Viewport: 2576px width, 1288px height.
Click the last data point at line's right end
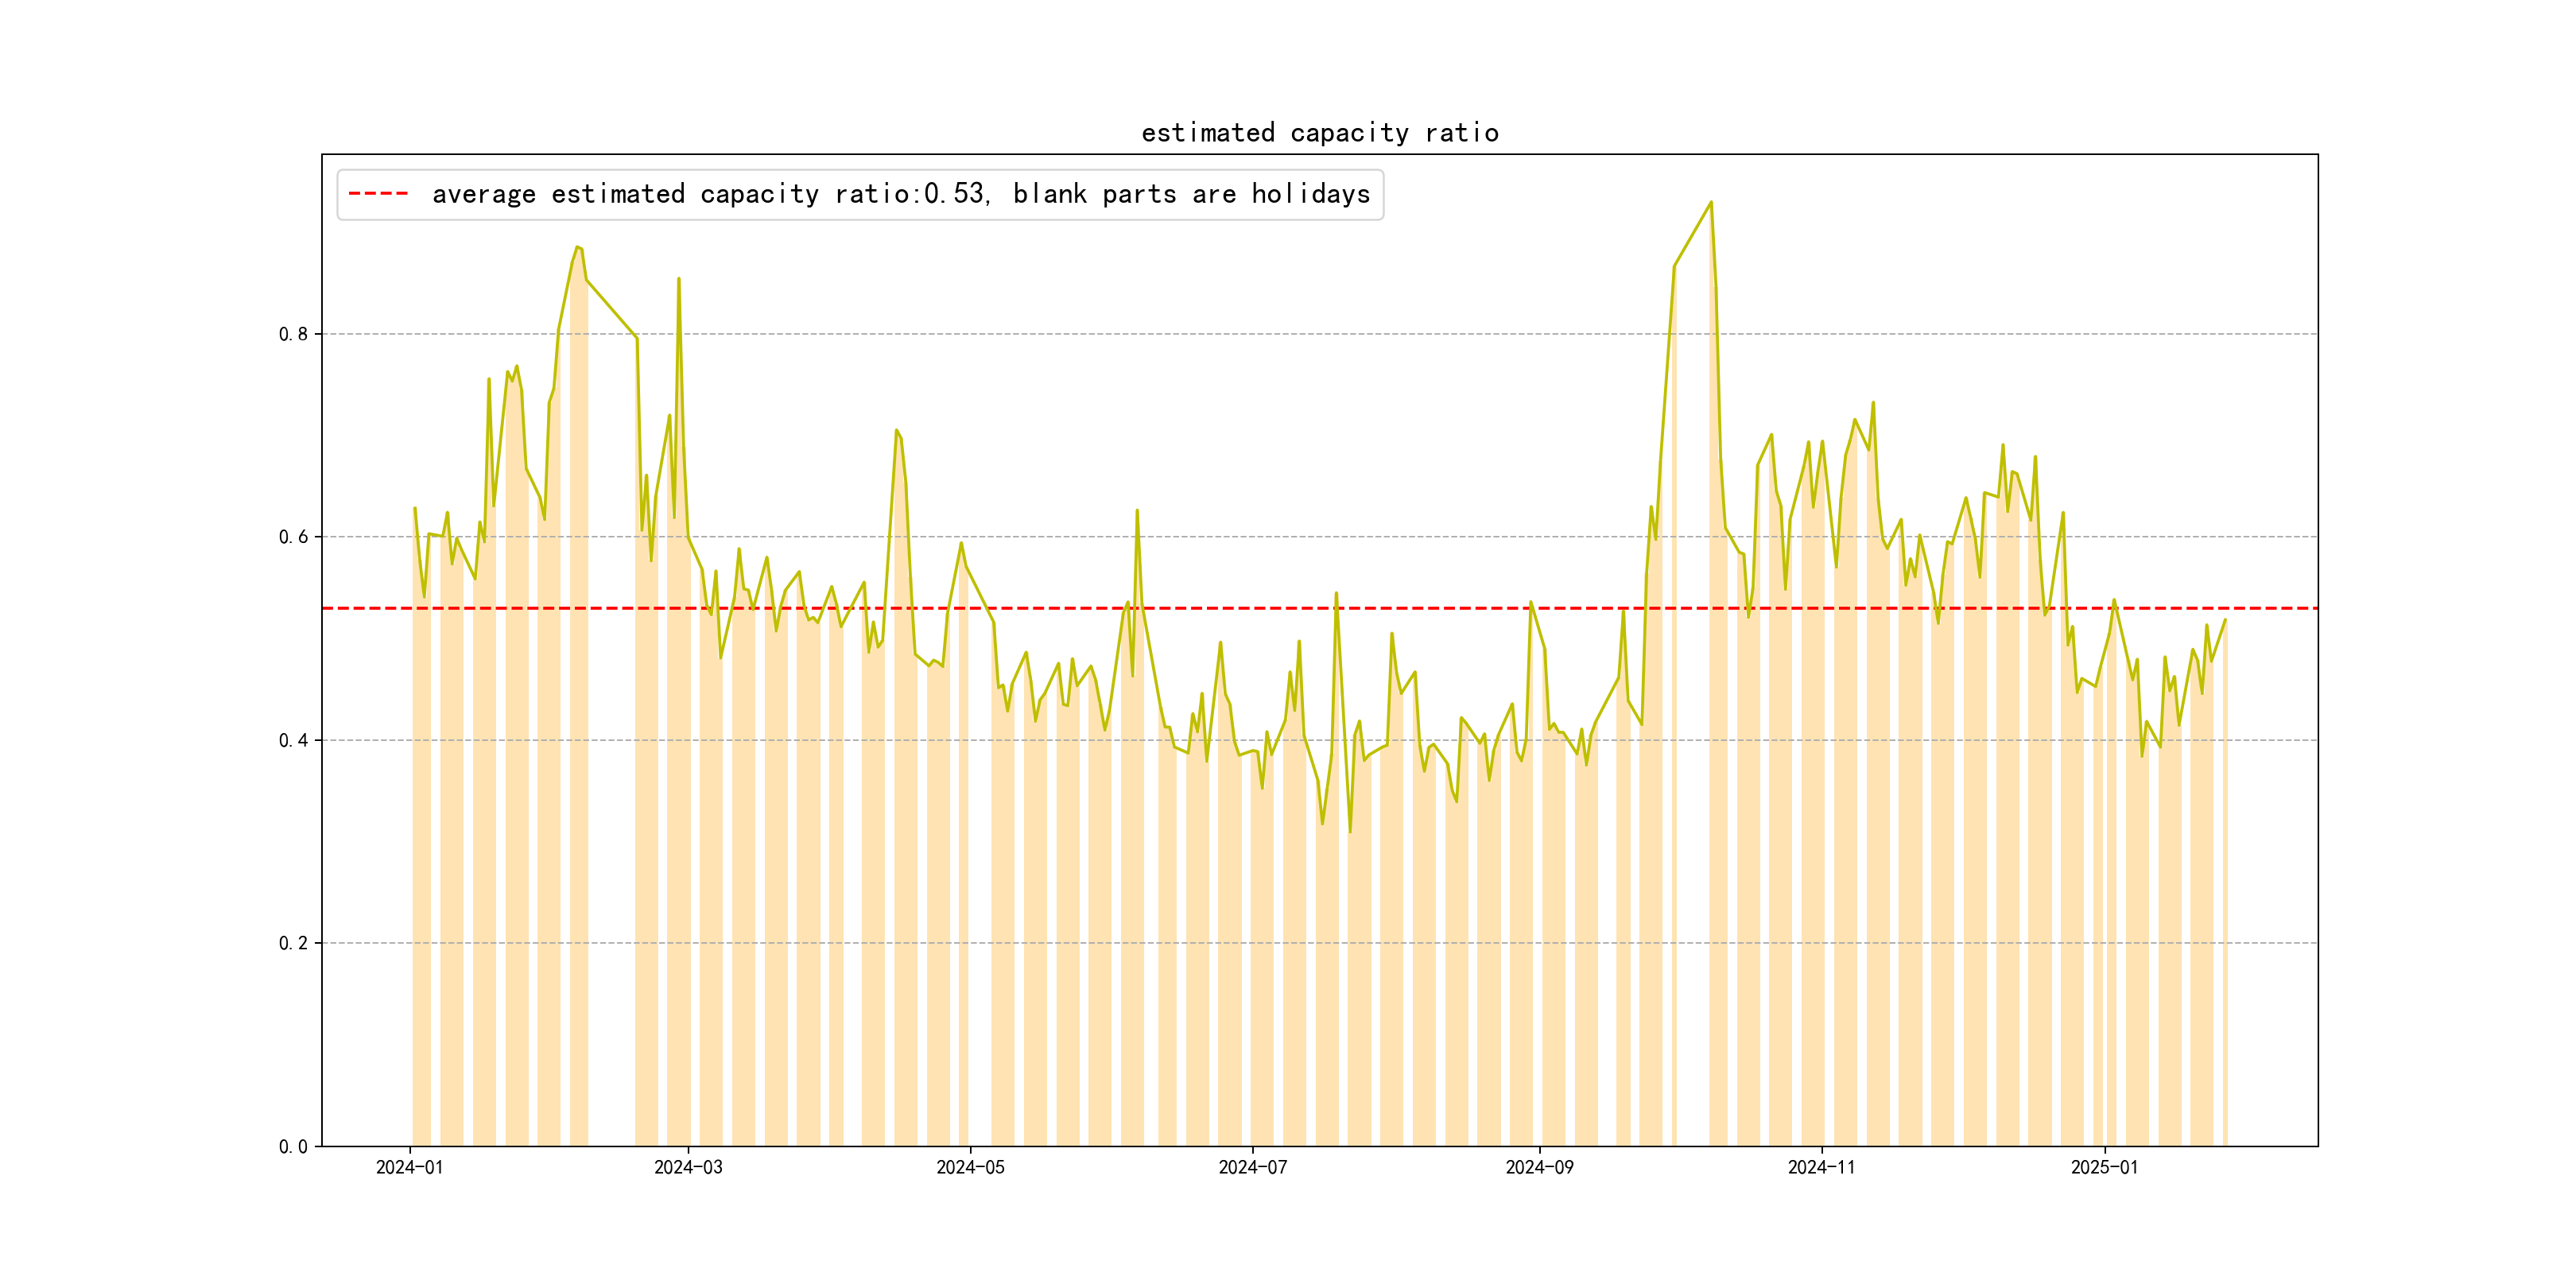pos(2225,620)
